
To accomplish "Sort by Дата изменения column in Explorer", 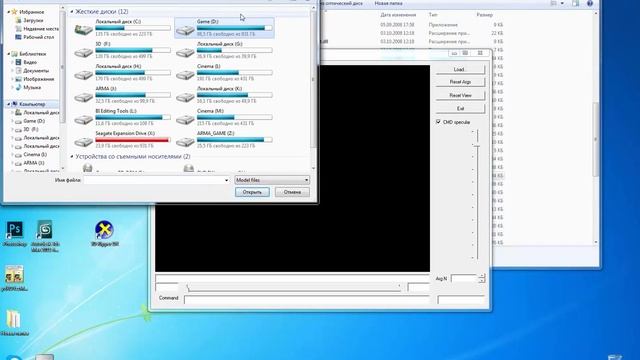I will tap(398, 15).
